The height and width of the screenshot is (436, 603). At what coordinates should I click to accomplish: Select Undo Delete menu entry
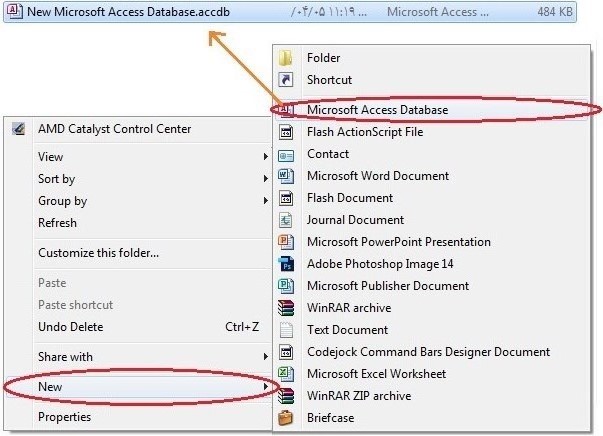70,327
